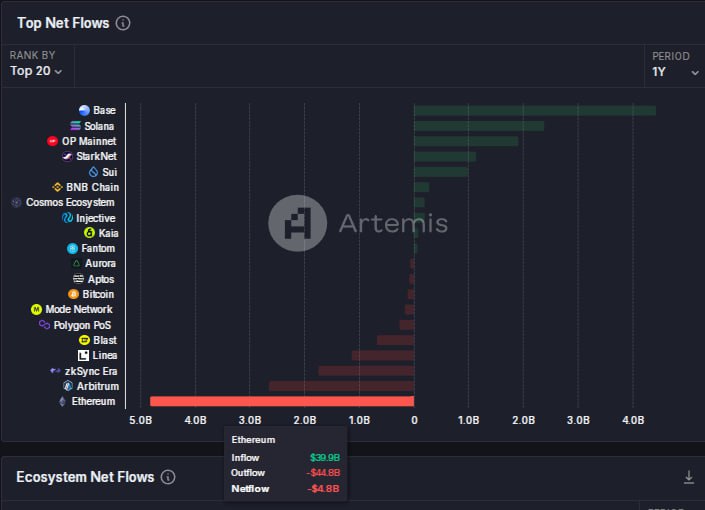
Task: Select the Solana green net flow bar
Action: [x=479, y=126]
